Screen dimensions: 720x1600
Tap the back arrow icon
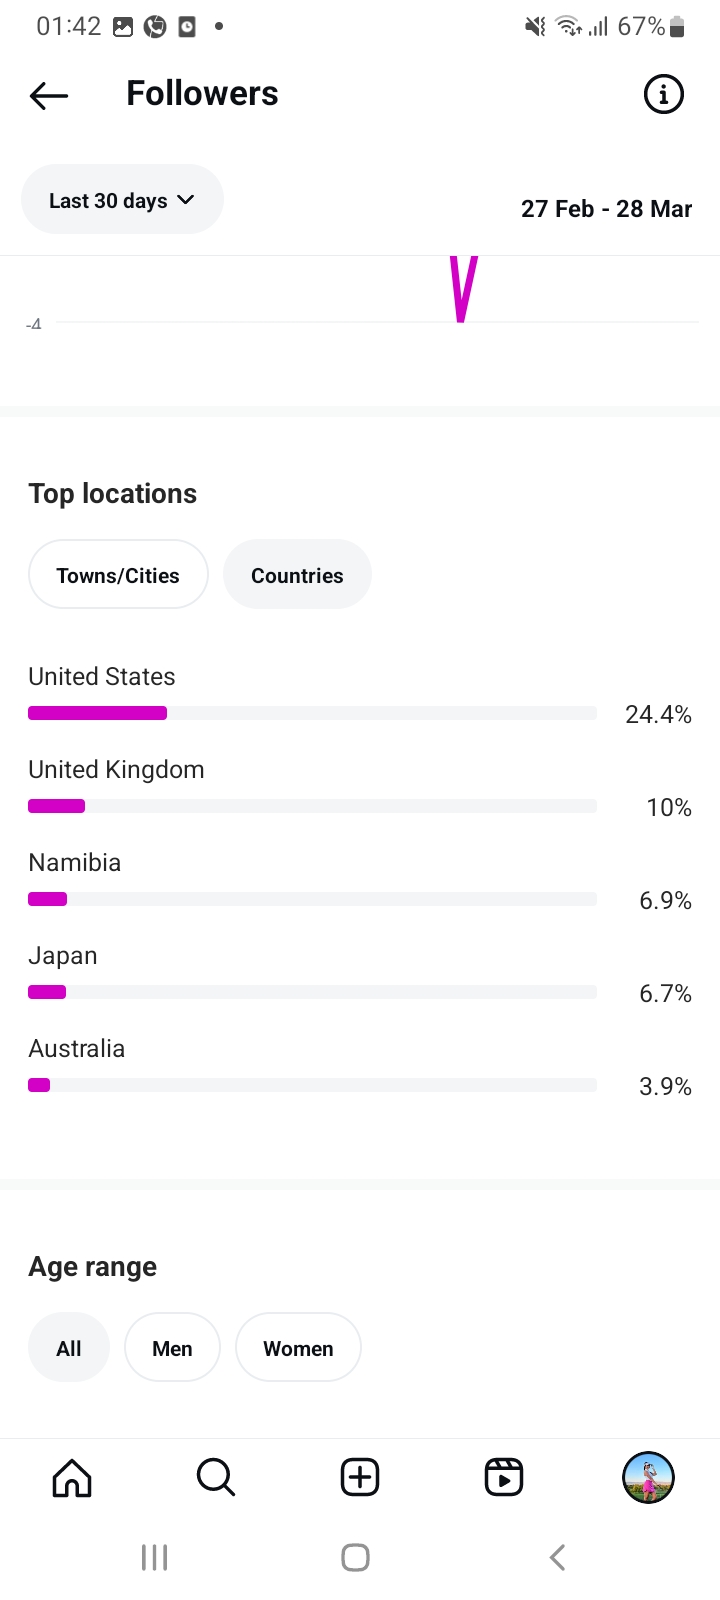(x=49, y=95)
